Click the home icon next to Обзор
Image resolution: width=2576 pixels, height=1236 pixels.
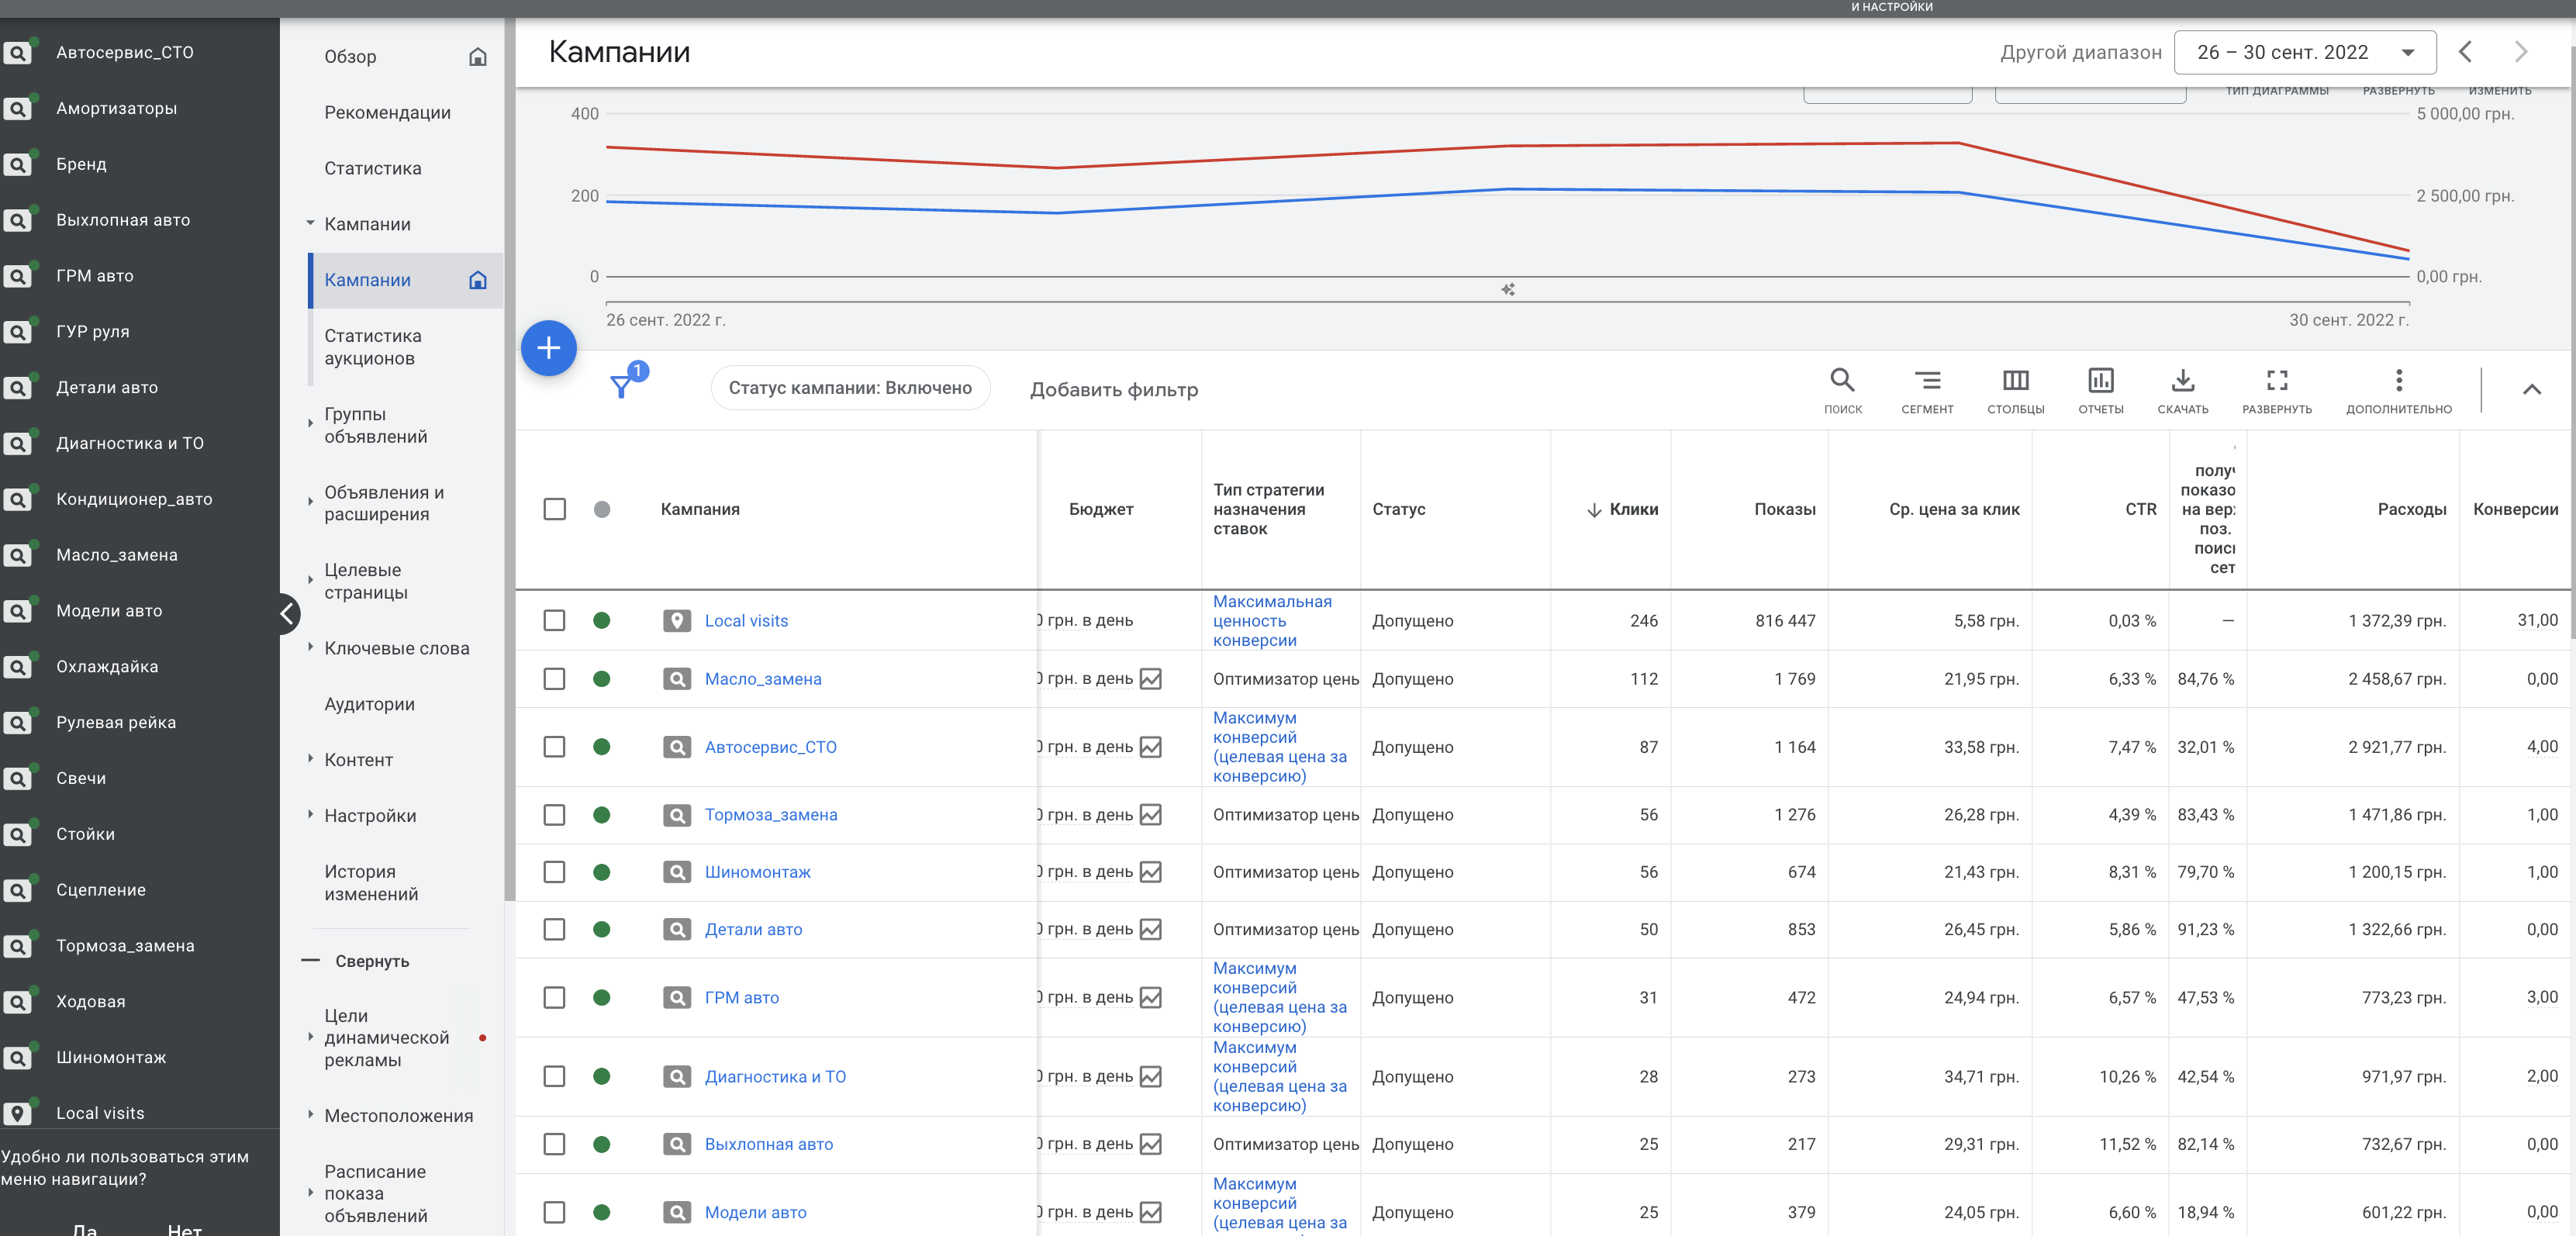[x=478, y=57]
